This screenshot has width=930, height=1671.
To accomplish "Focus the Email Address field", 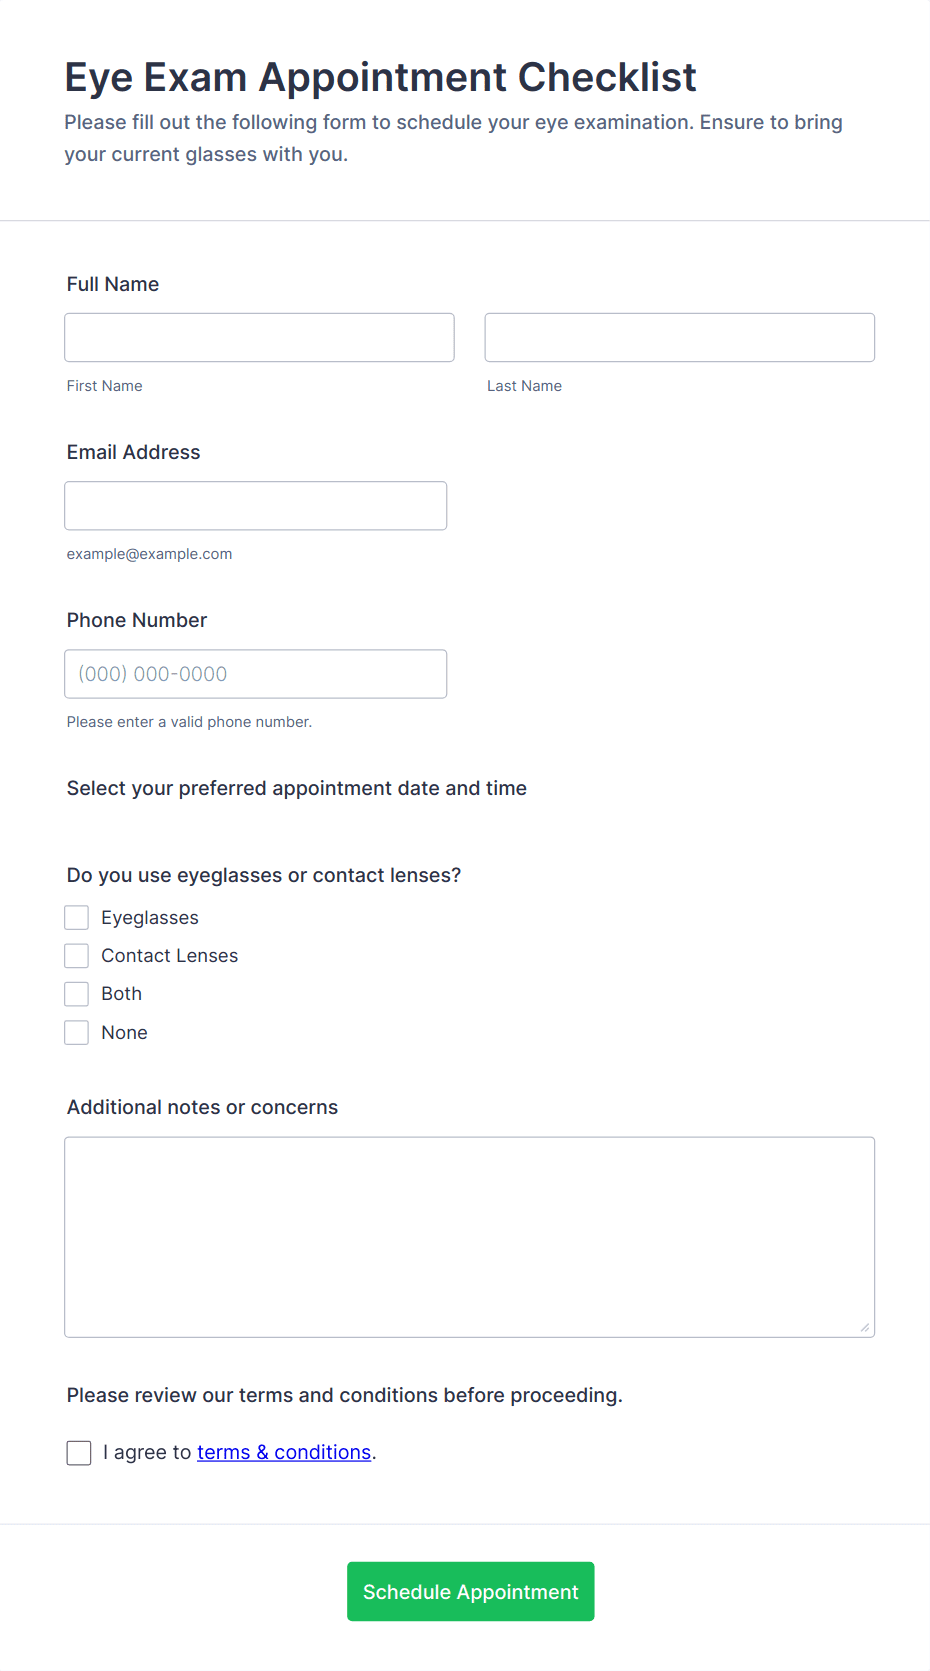I will (255, 505).
